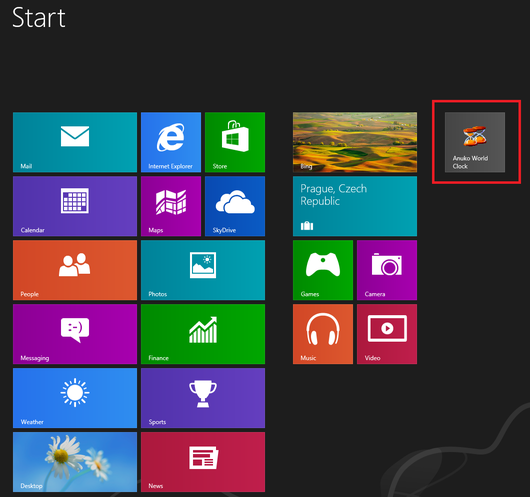Open the Games tile
The image size is (530, 497).
point(323,270)
